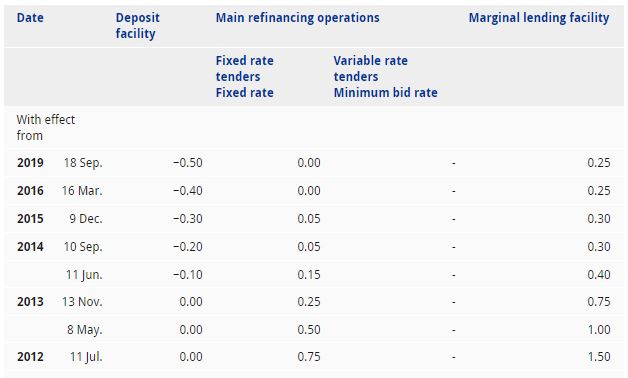Select the 2019 year label
The image size is (628, 378).
30,163
